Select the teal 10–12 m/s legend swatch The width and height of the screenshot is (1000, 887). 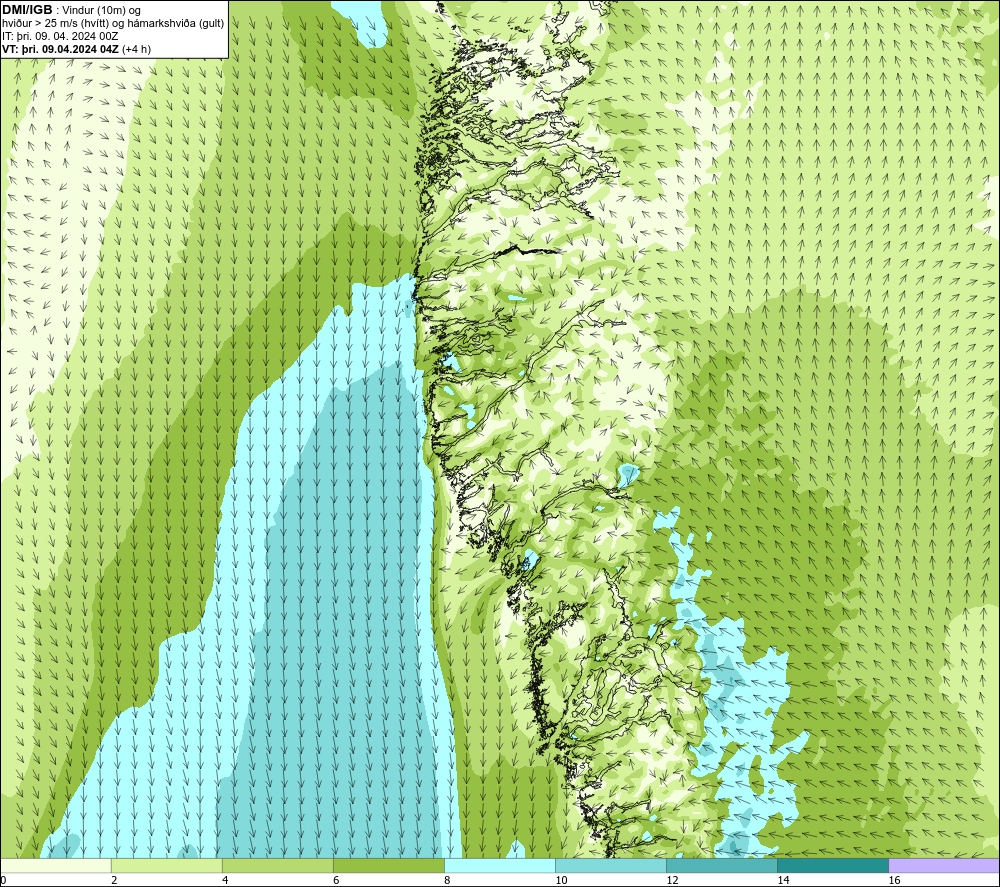pos(610,865)
